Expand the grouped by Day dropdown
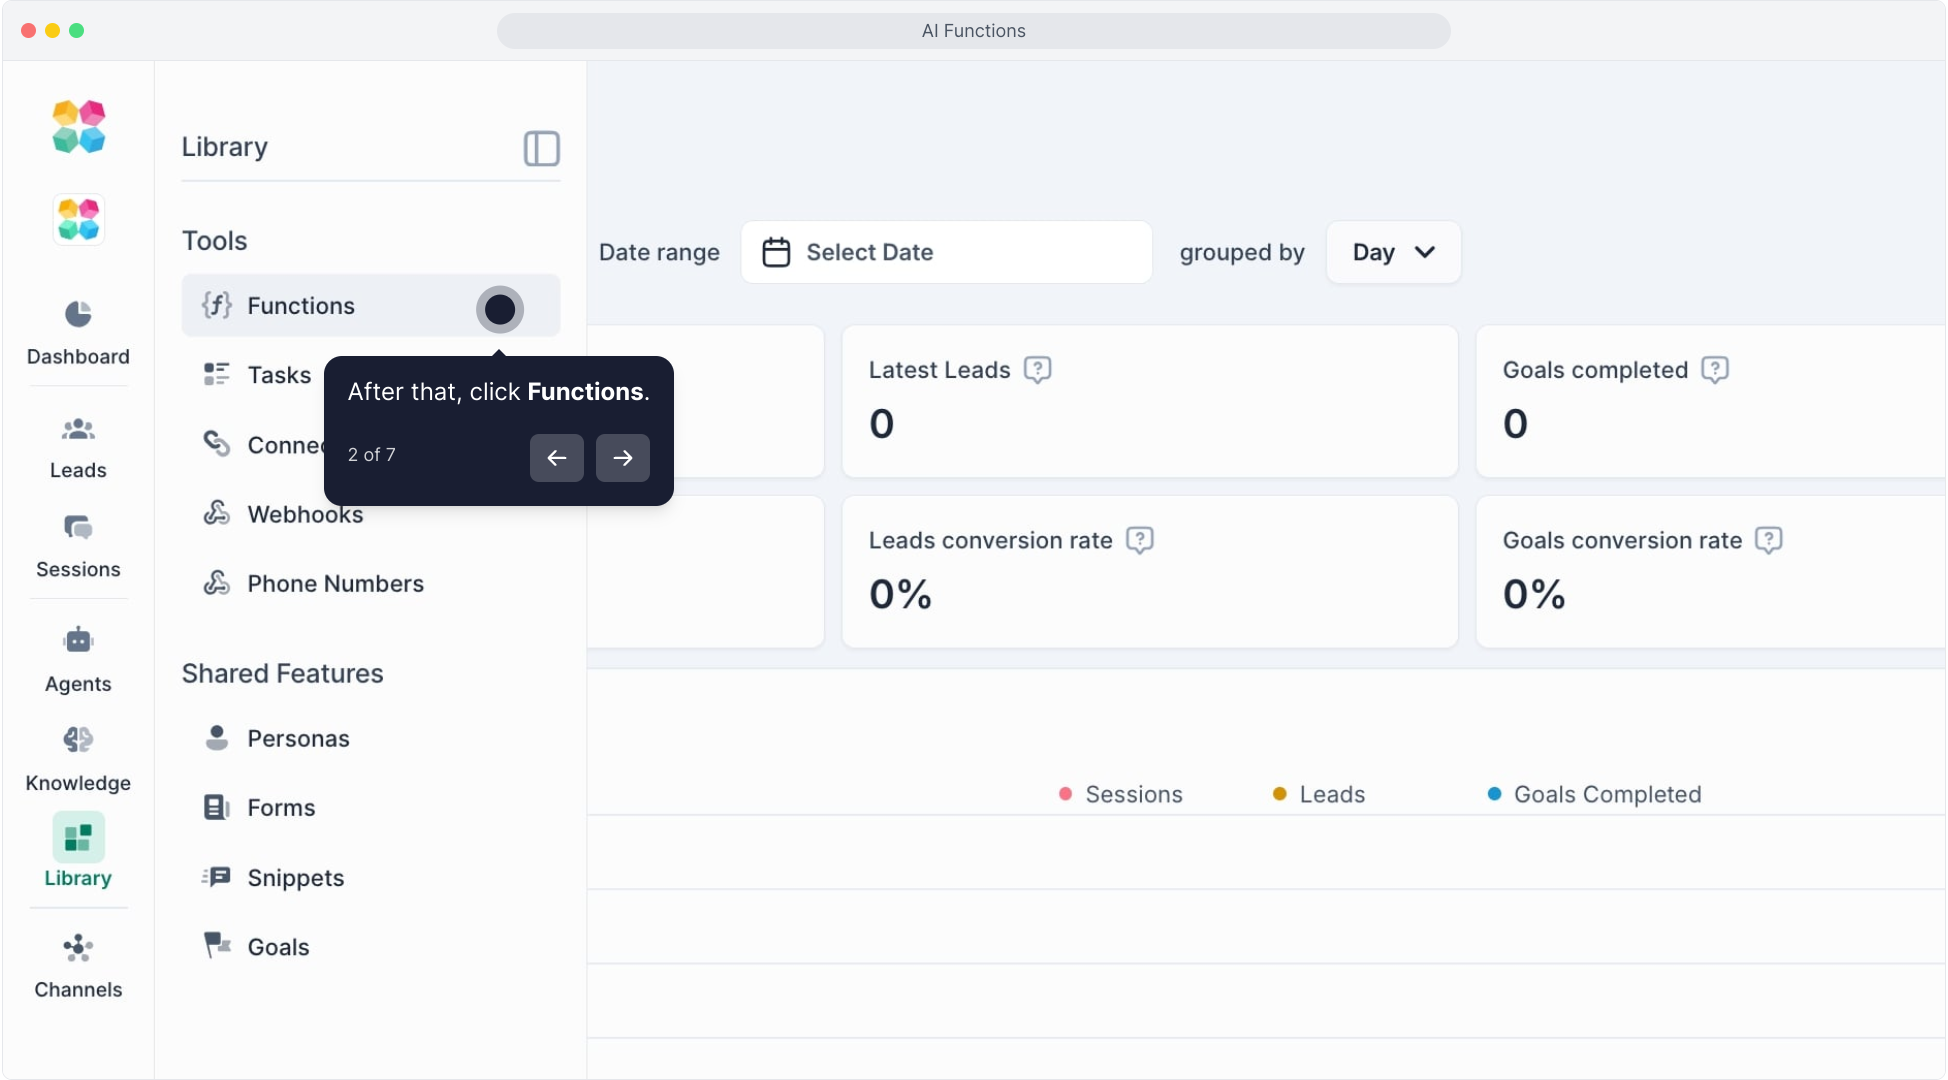 1393,252
